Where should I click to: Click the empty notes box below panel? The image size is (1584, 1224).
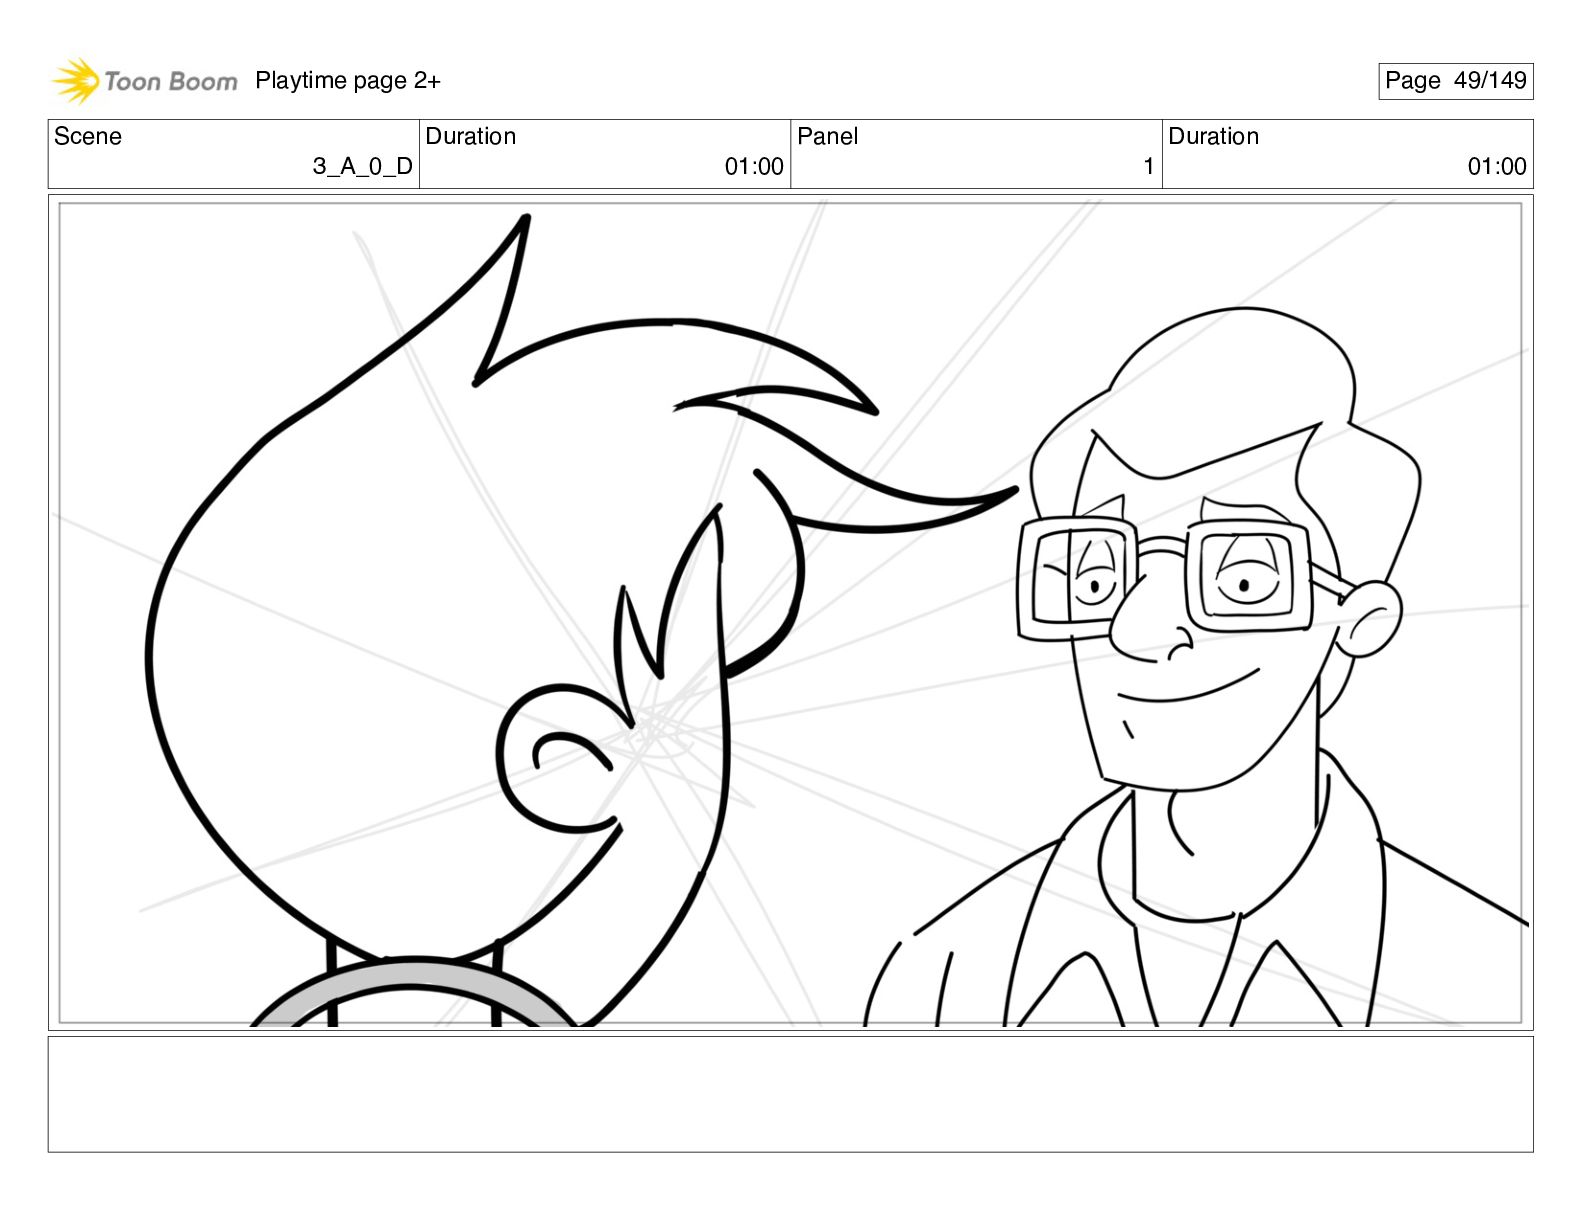(x=790, y=1094)
